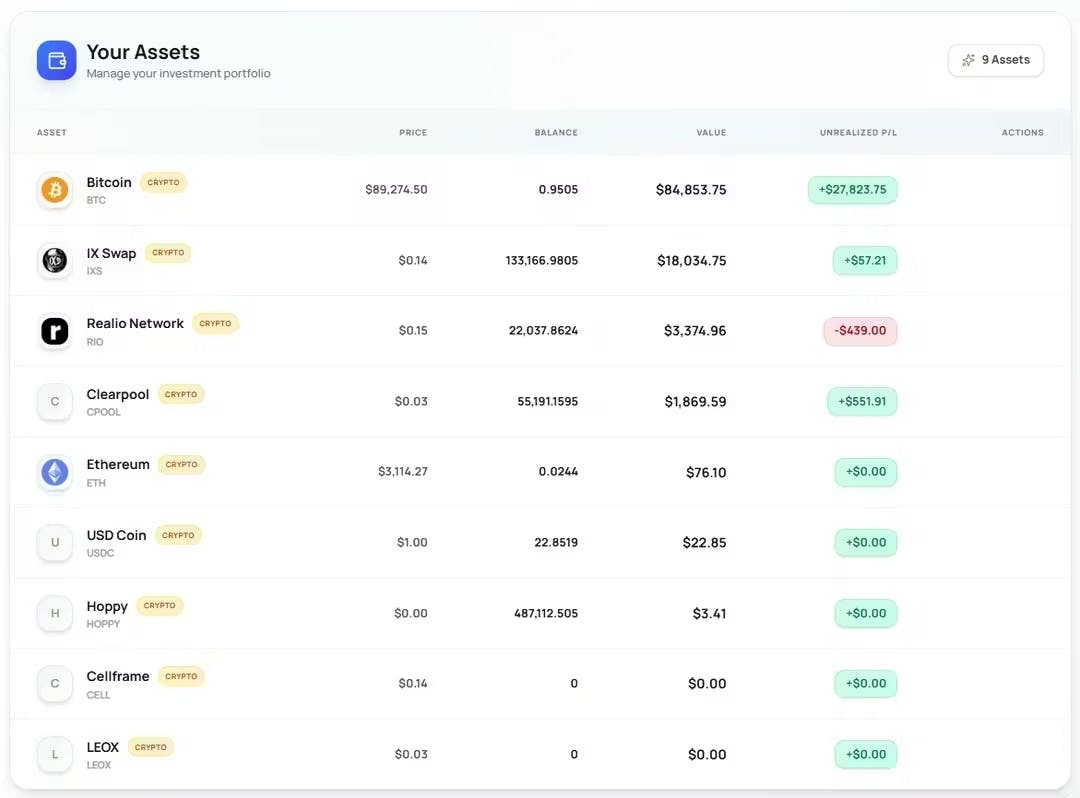Click the Clearpool value $1,869.59
1080x798 pixels.
(696, 402)
